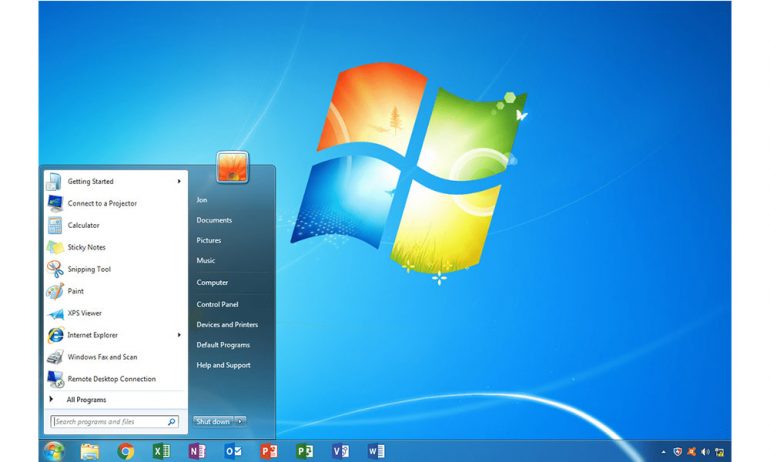Launch Excel from the taskbar
The width and height of the screenshot is (770, 462).
tap(161, 451)
